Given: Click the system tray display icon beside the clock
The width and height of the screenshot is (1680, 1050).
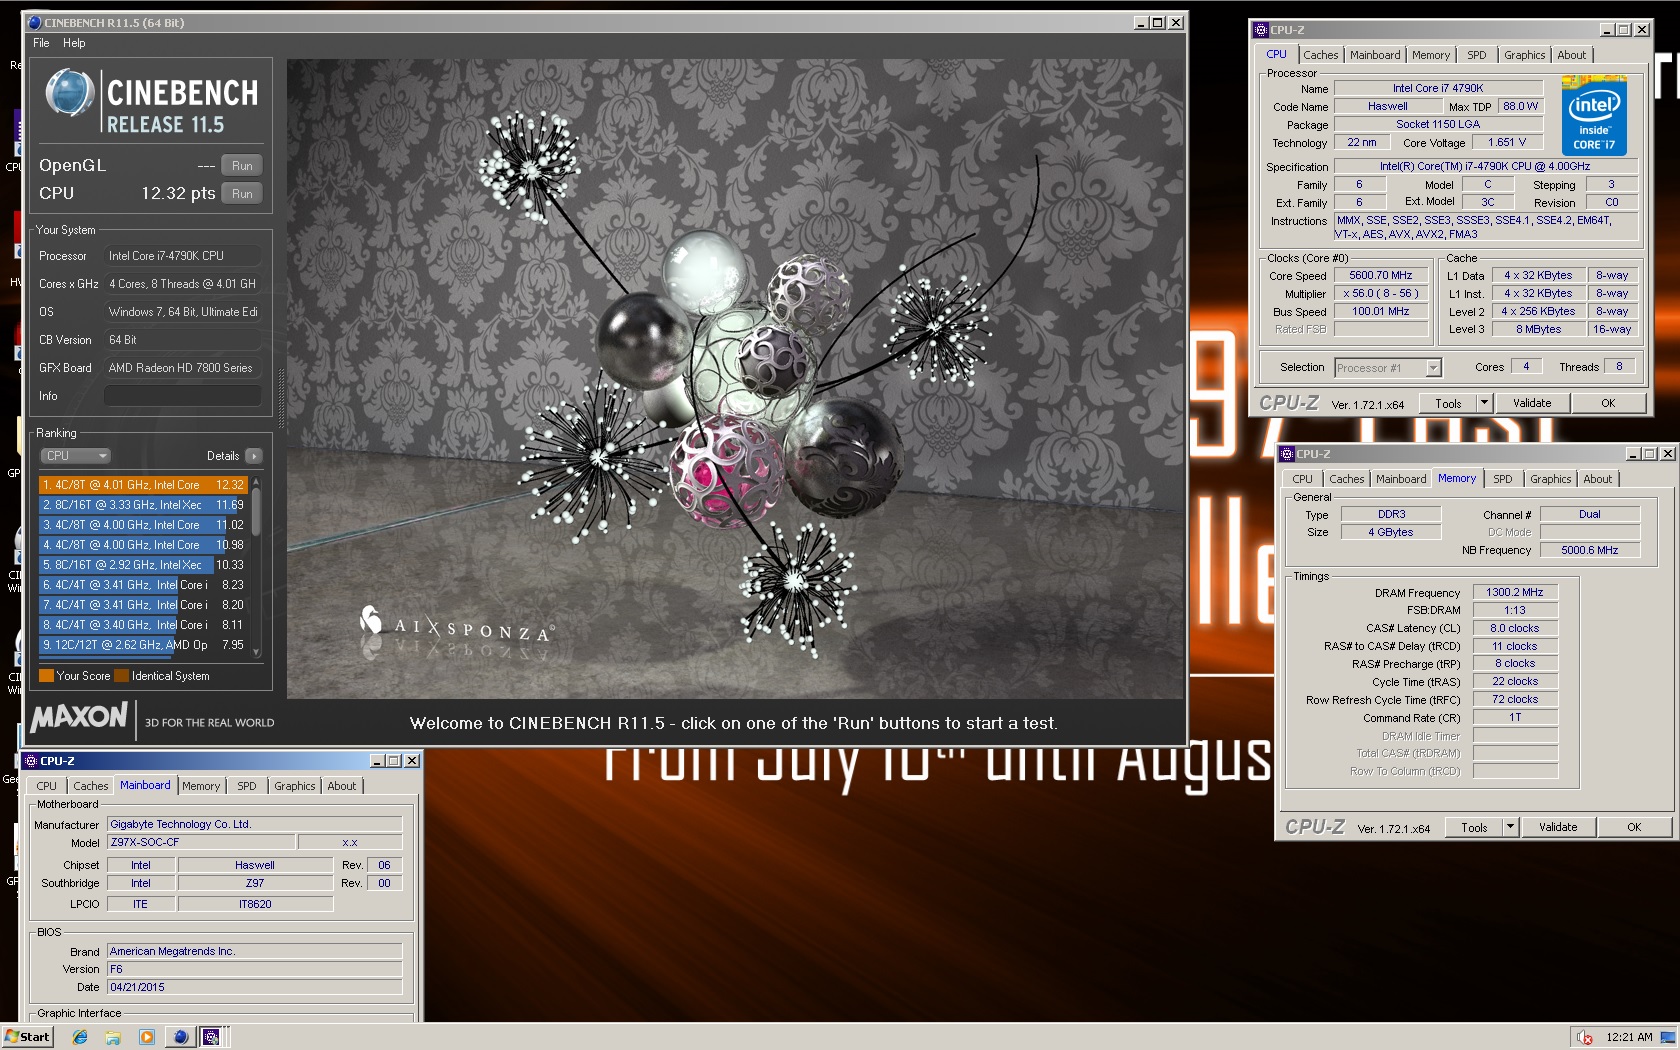Looking at the screenshot, I should (x=1668, y=1037).
